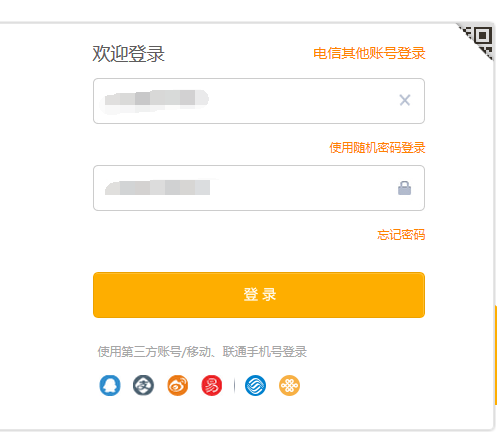Open the 忘记密码 link
Viewport: 497px width, 442px height.
point(401,235)
